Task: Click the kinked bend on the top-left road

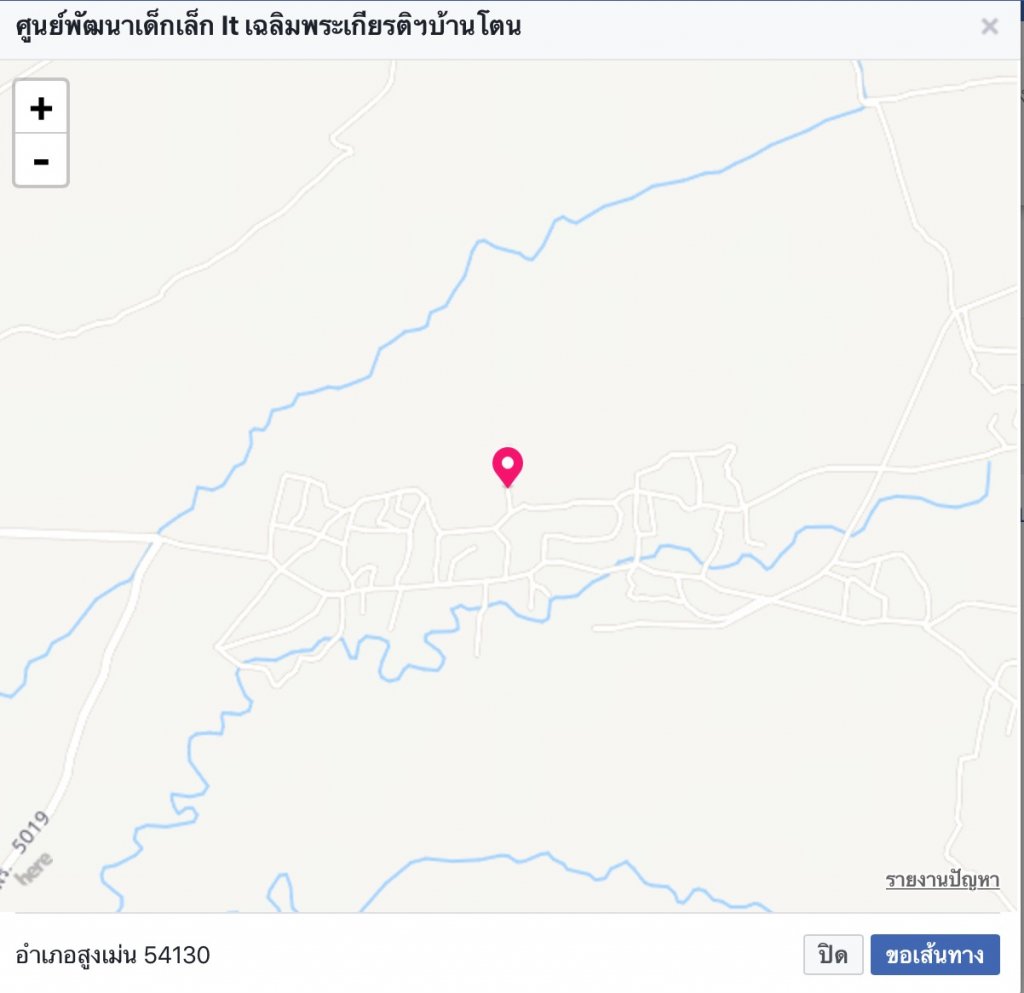Action: (x=342, y=145)
